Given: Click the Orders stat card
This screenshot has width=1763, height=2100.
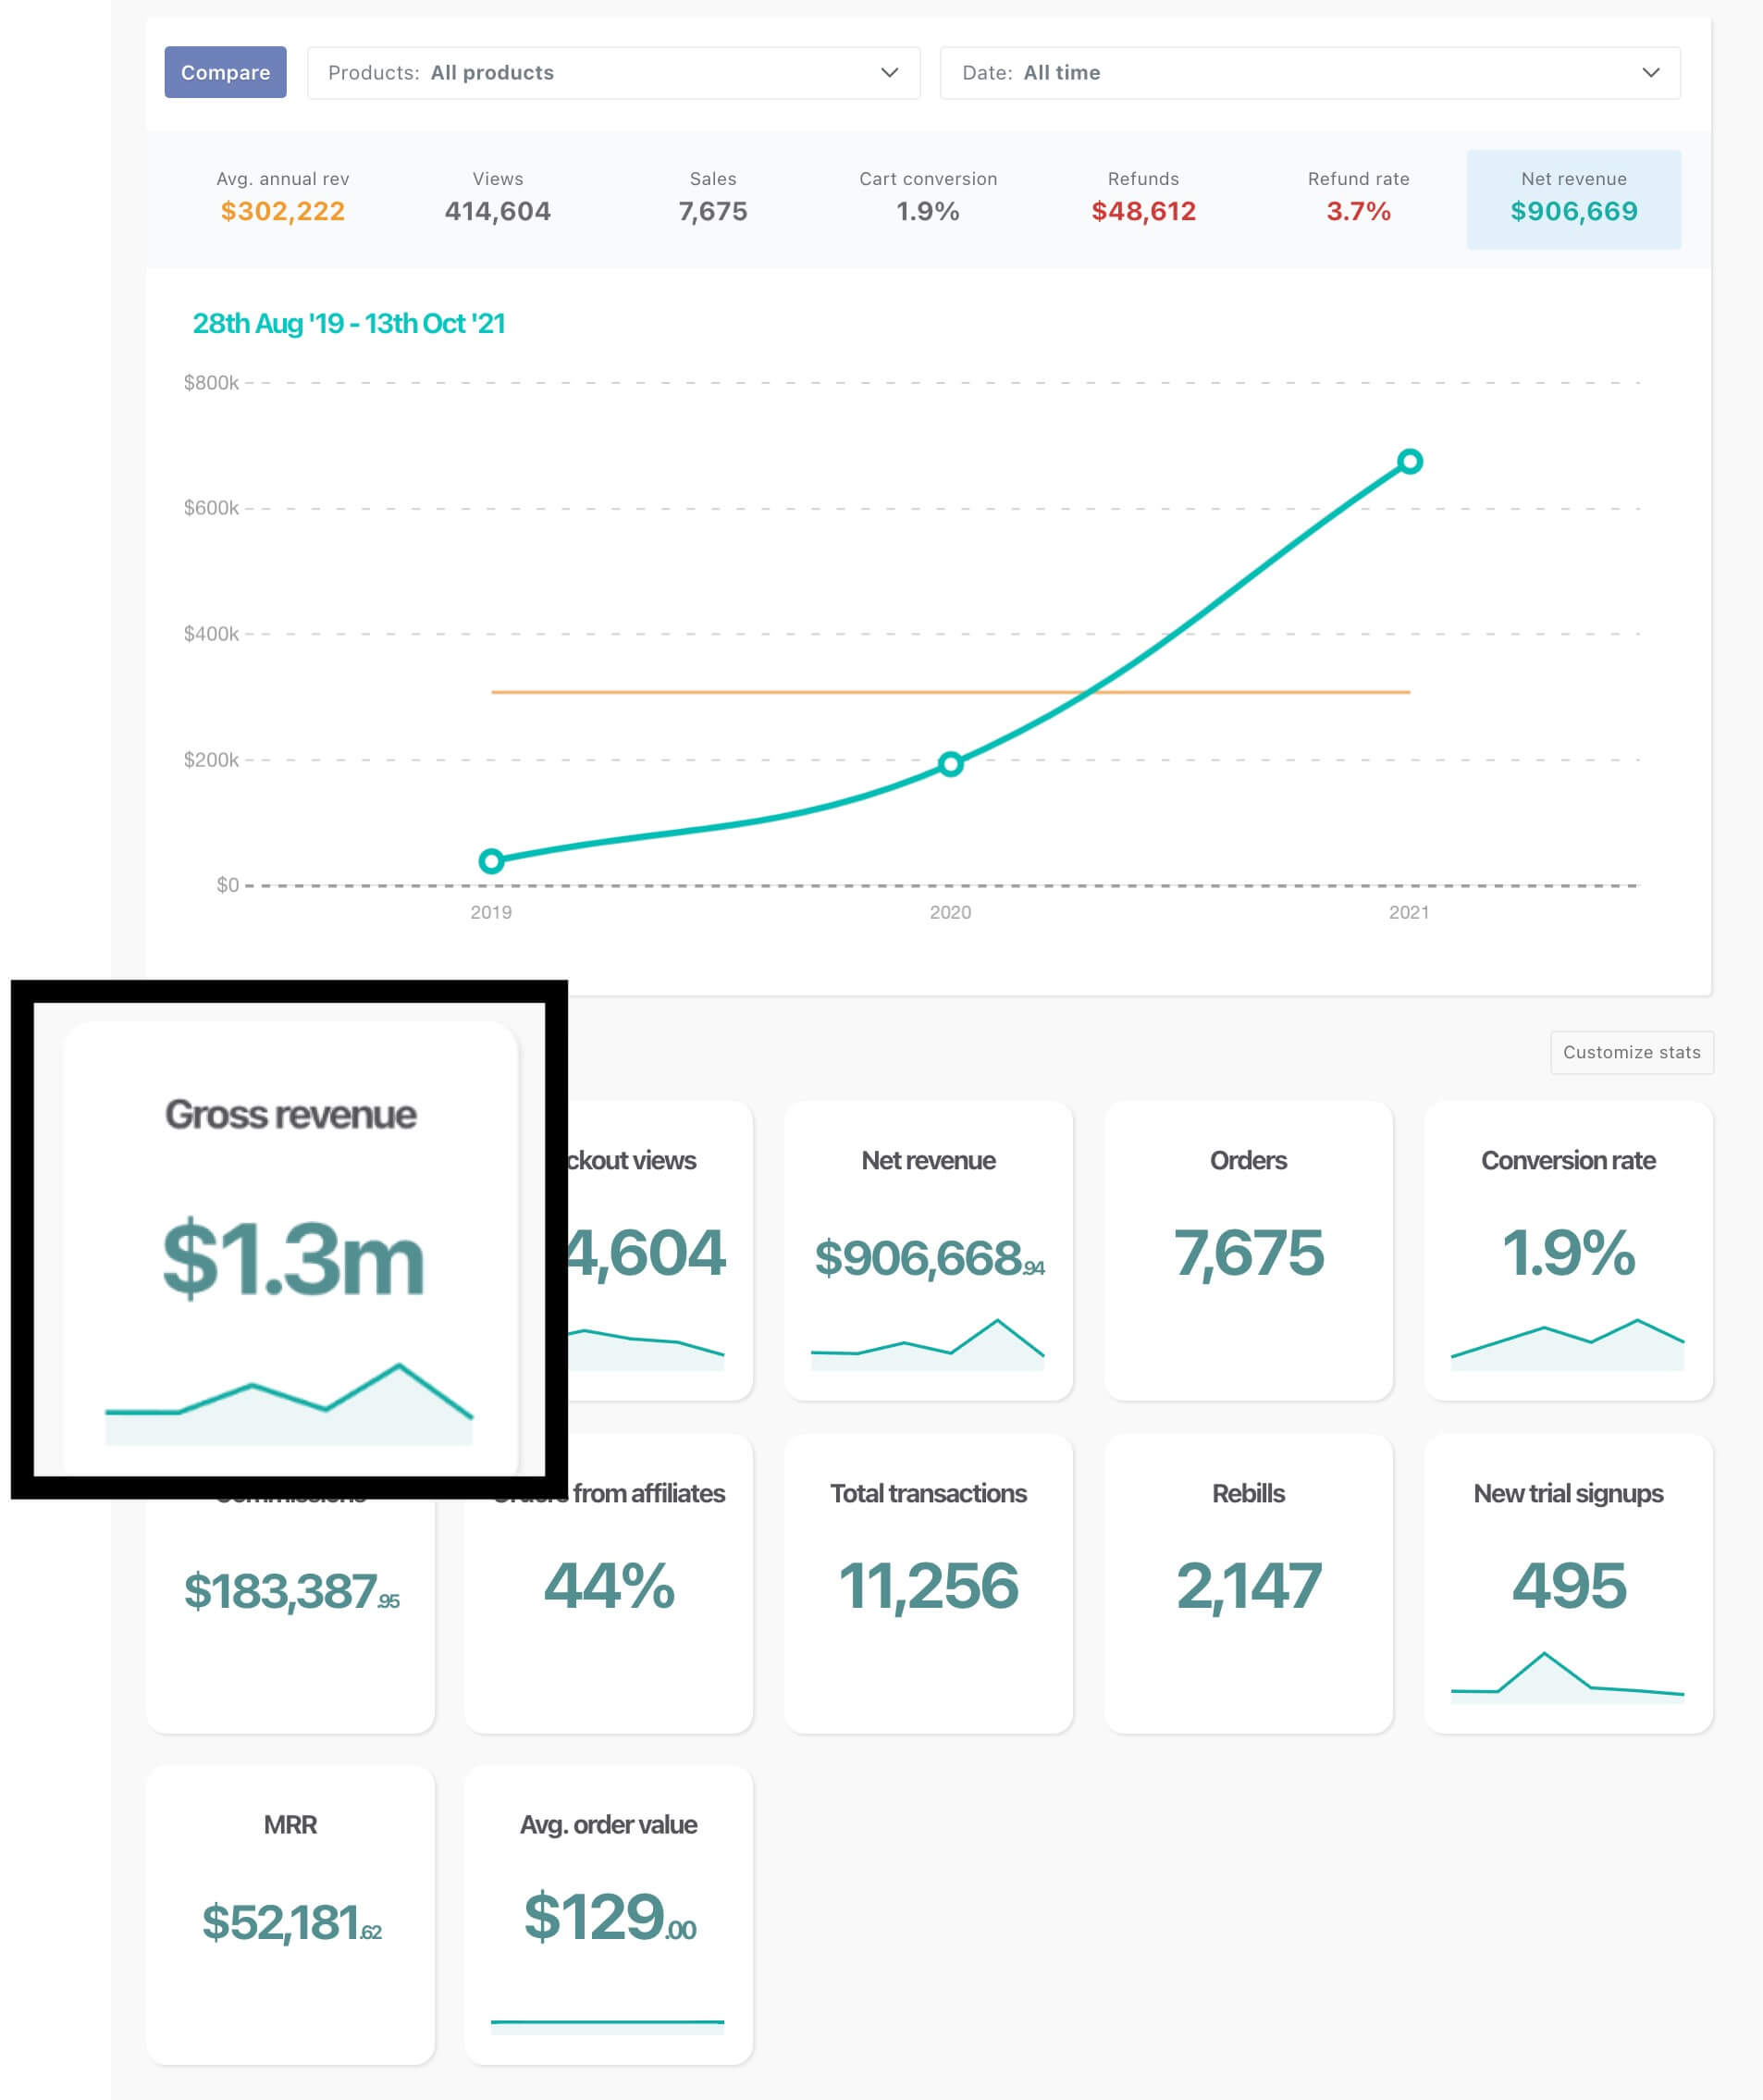Looking at the screenshot, I should click(x=1249, y=1253).
